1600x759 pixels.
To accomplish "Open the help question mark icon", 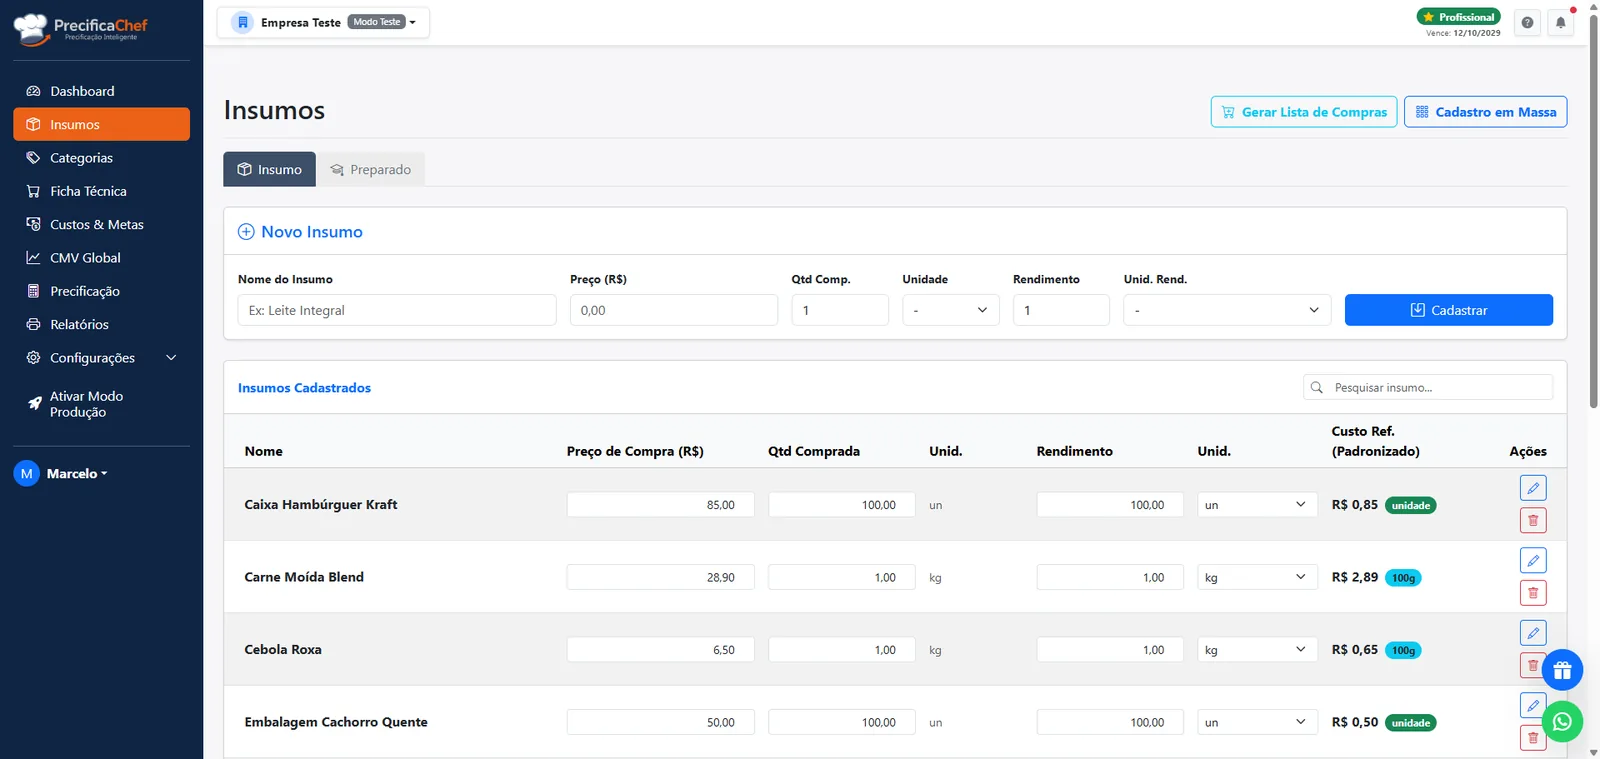I will (x=1527, y=22).
